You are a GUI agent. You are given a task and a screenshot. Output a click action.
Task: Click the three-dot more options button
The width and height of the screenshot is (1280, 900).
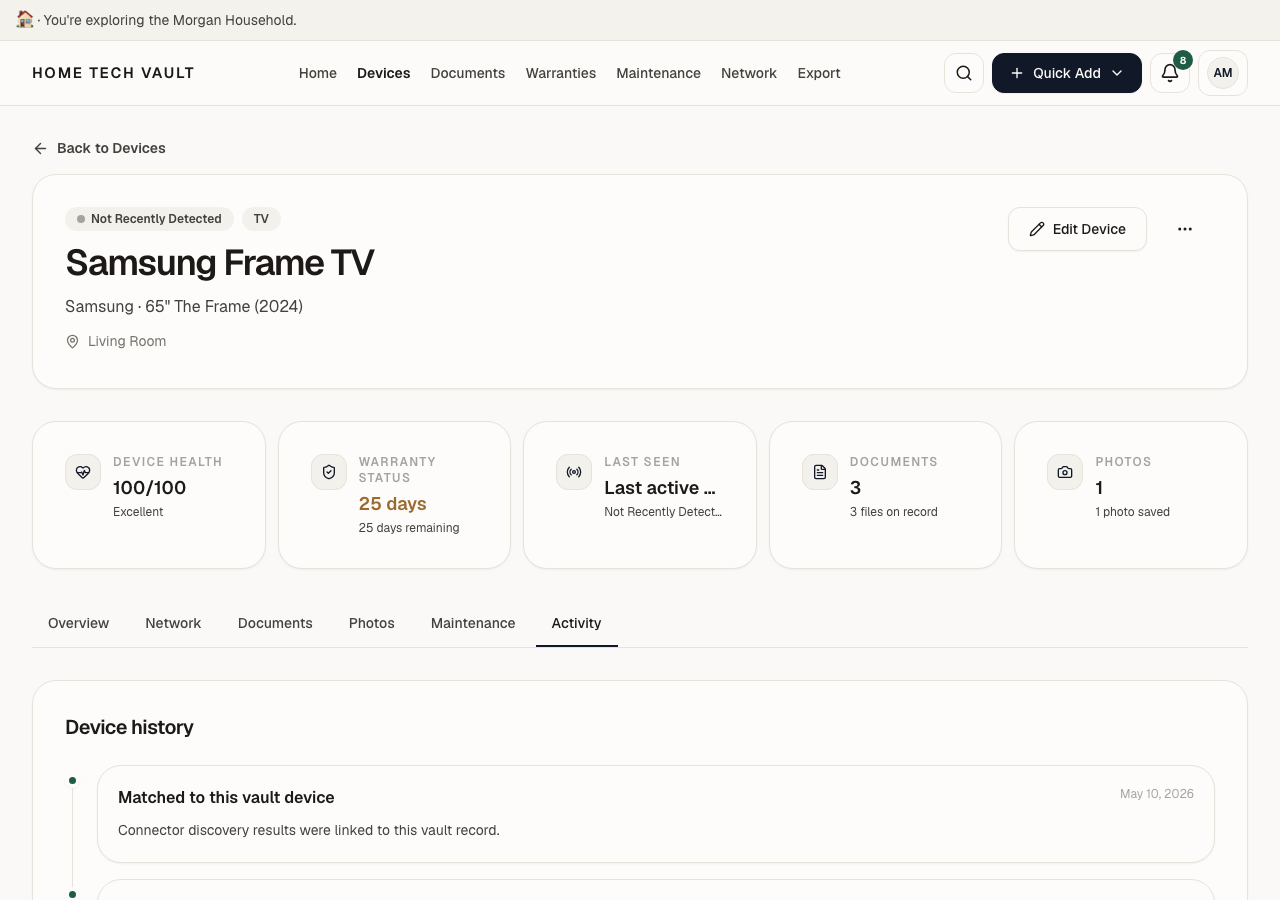pos(1185,229)
